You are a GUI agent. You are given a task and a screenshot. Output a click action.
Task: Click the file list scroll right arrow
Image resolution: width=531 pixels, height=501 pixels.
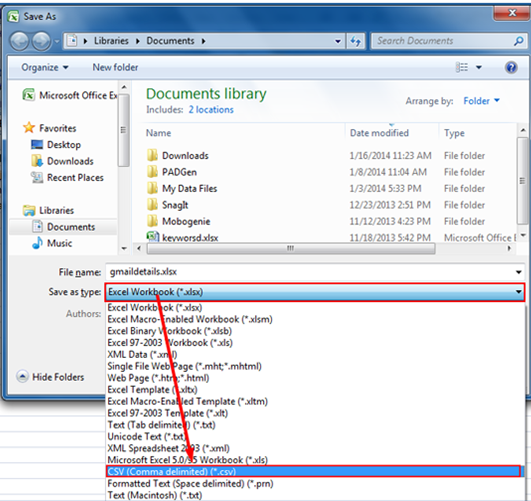pos(509,248)
